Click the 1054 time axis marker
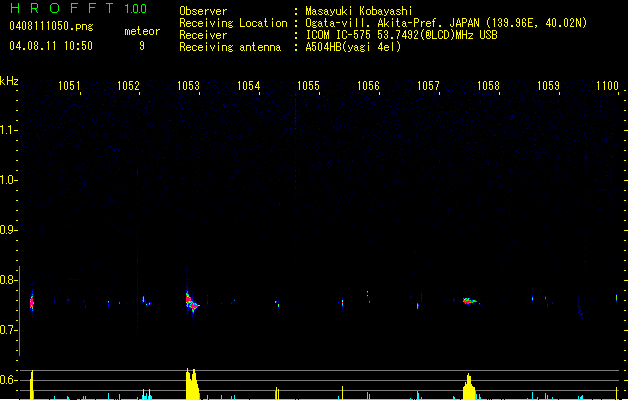The height and width of the screenshot is (400, 629). (x=248, y=86)
